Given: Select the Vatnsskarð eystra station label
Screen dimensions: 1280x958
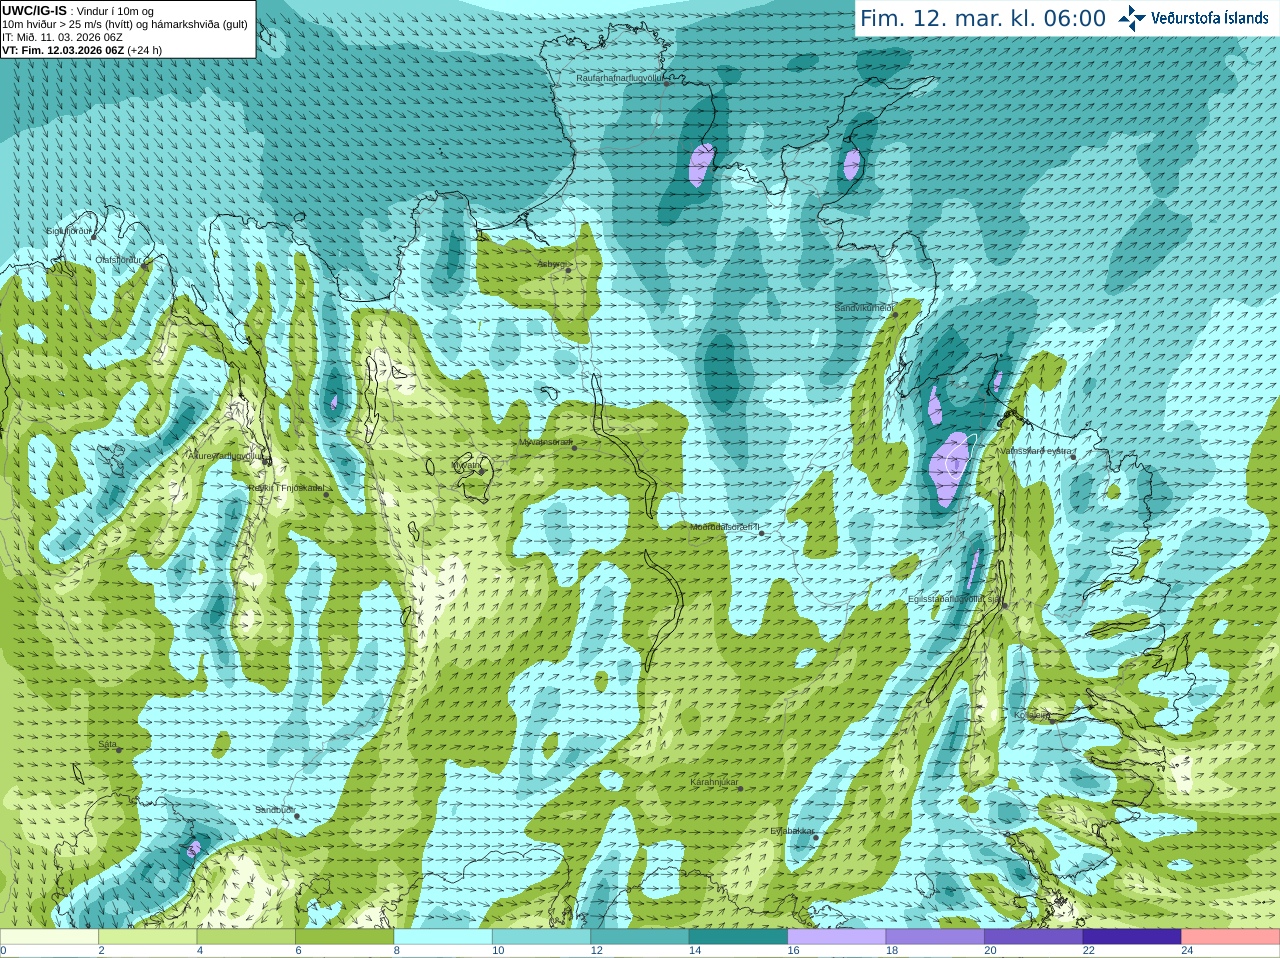Looking at the screenshot, I should click(1037, 451).
